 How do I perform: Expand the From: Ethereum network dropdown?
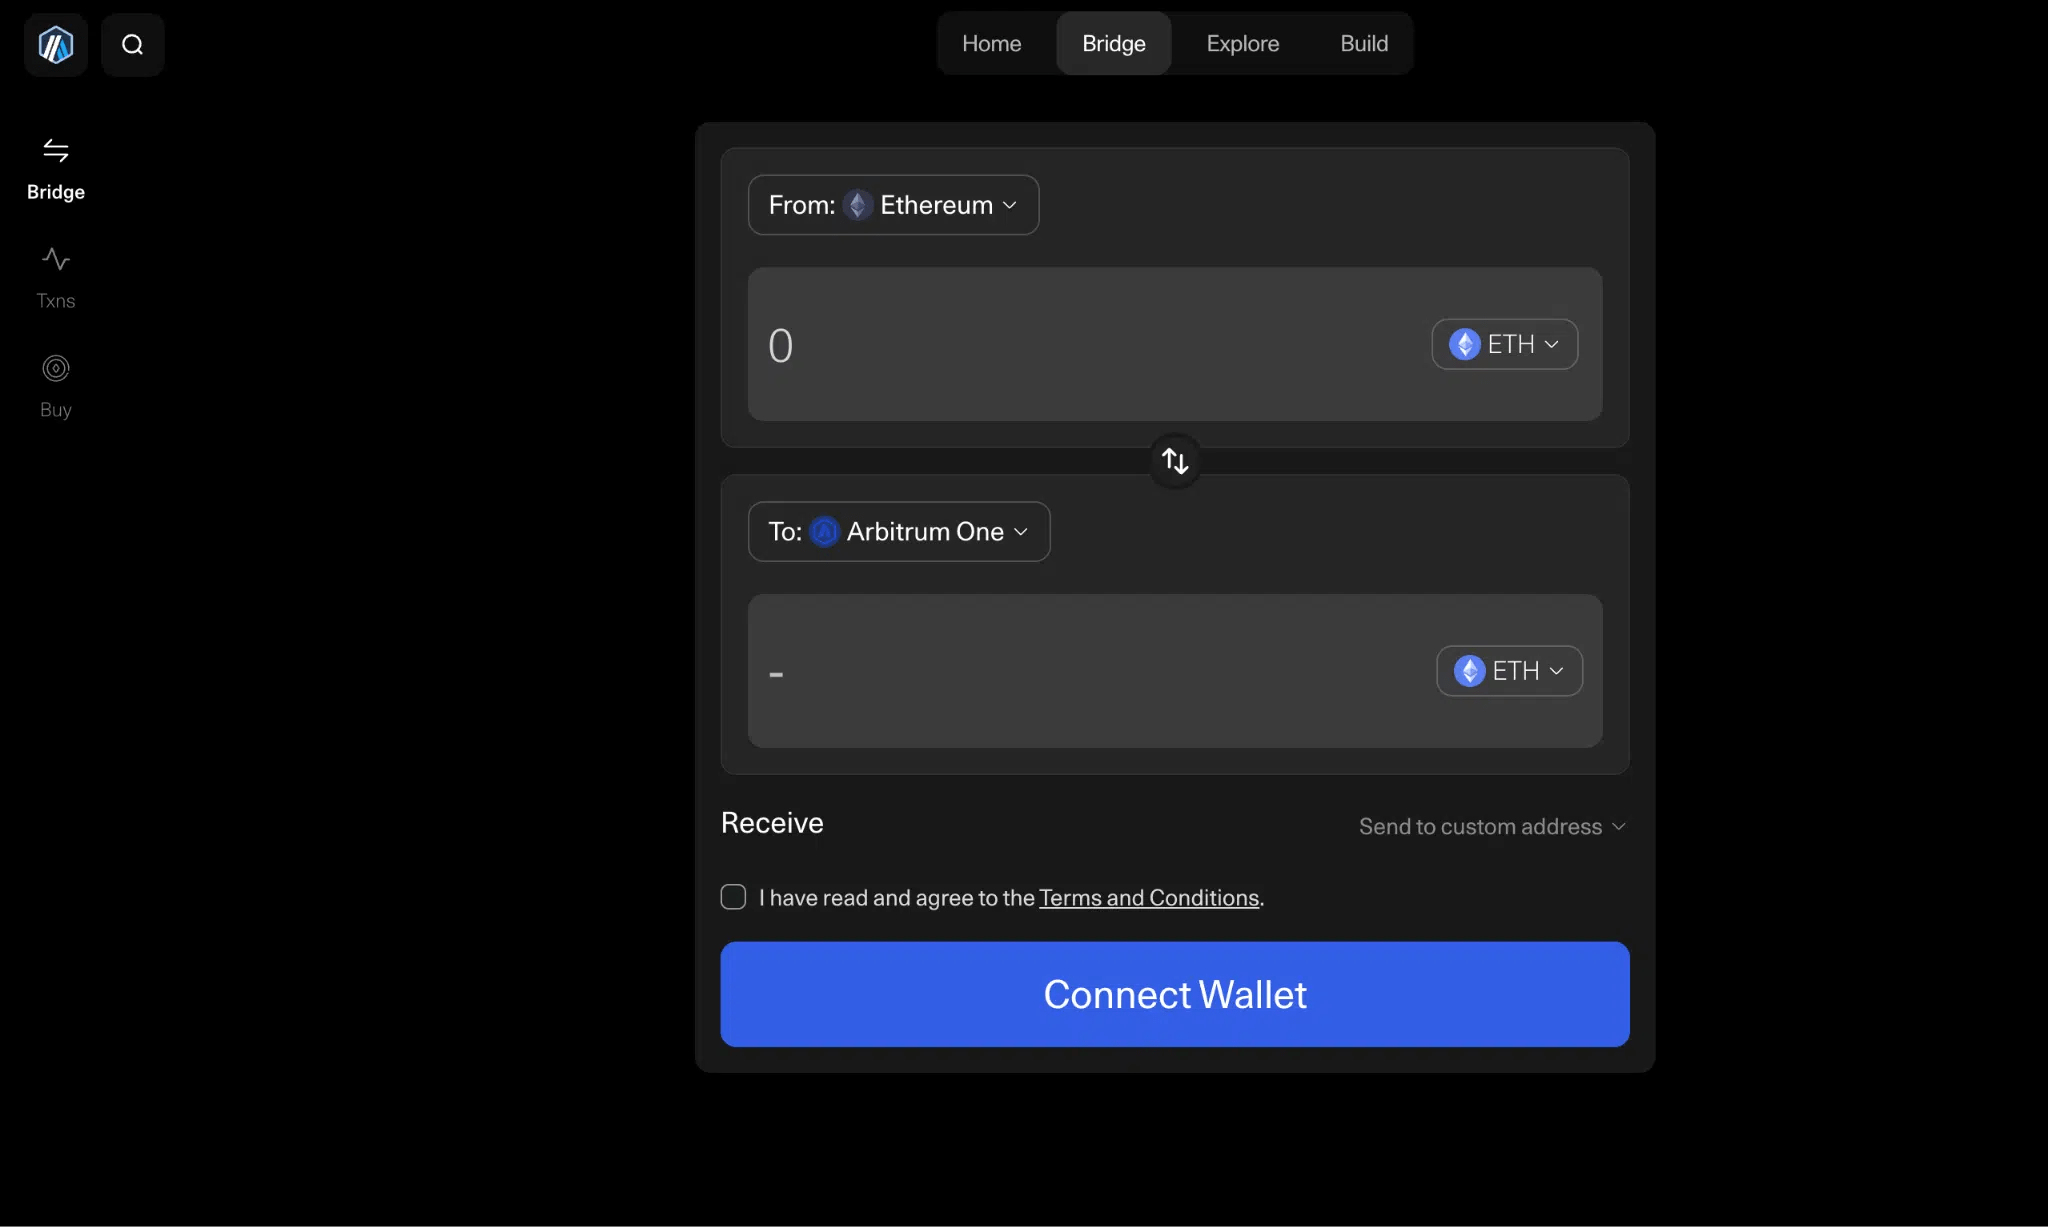coord(894,205)
